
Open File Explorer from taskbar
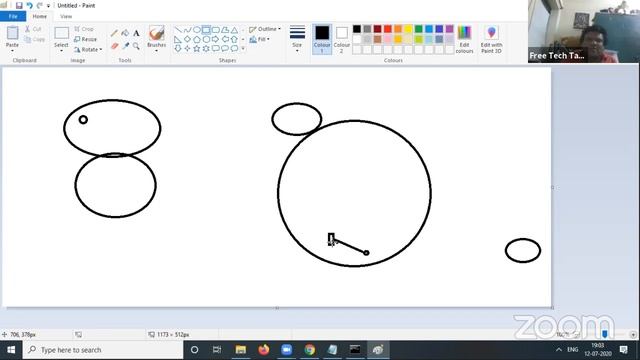240,350
